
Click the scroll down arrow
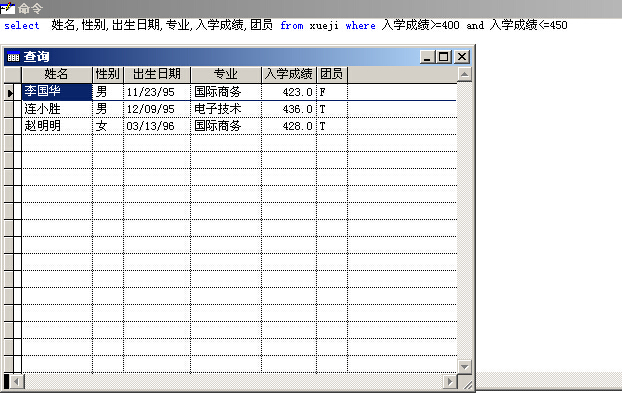tap(465, 366)
